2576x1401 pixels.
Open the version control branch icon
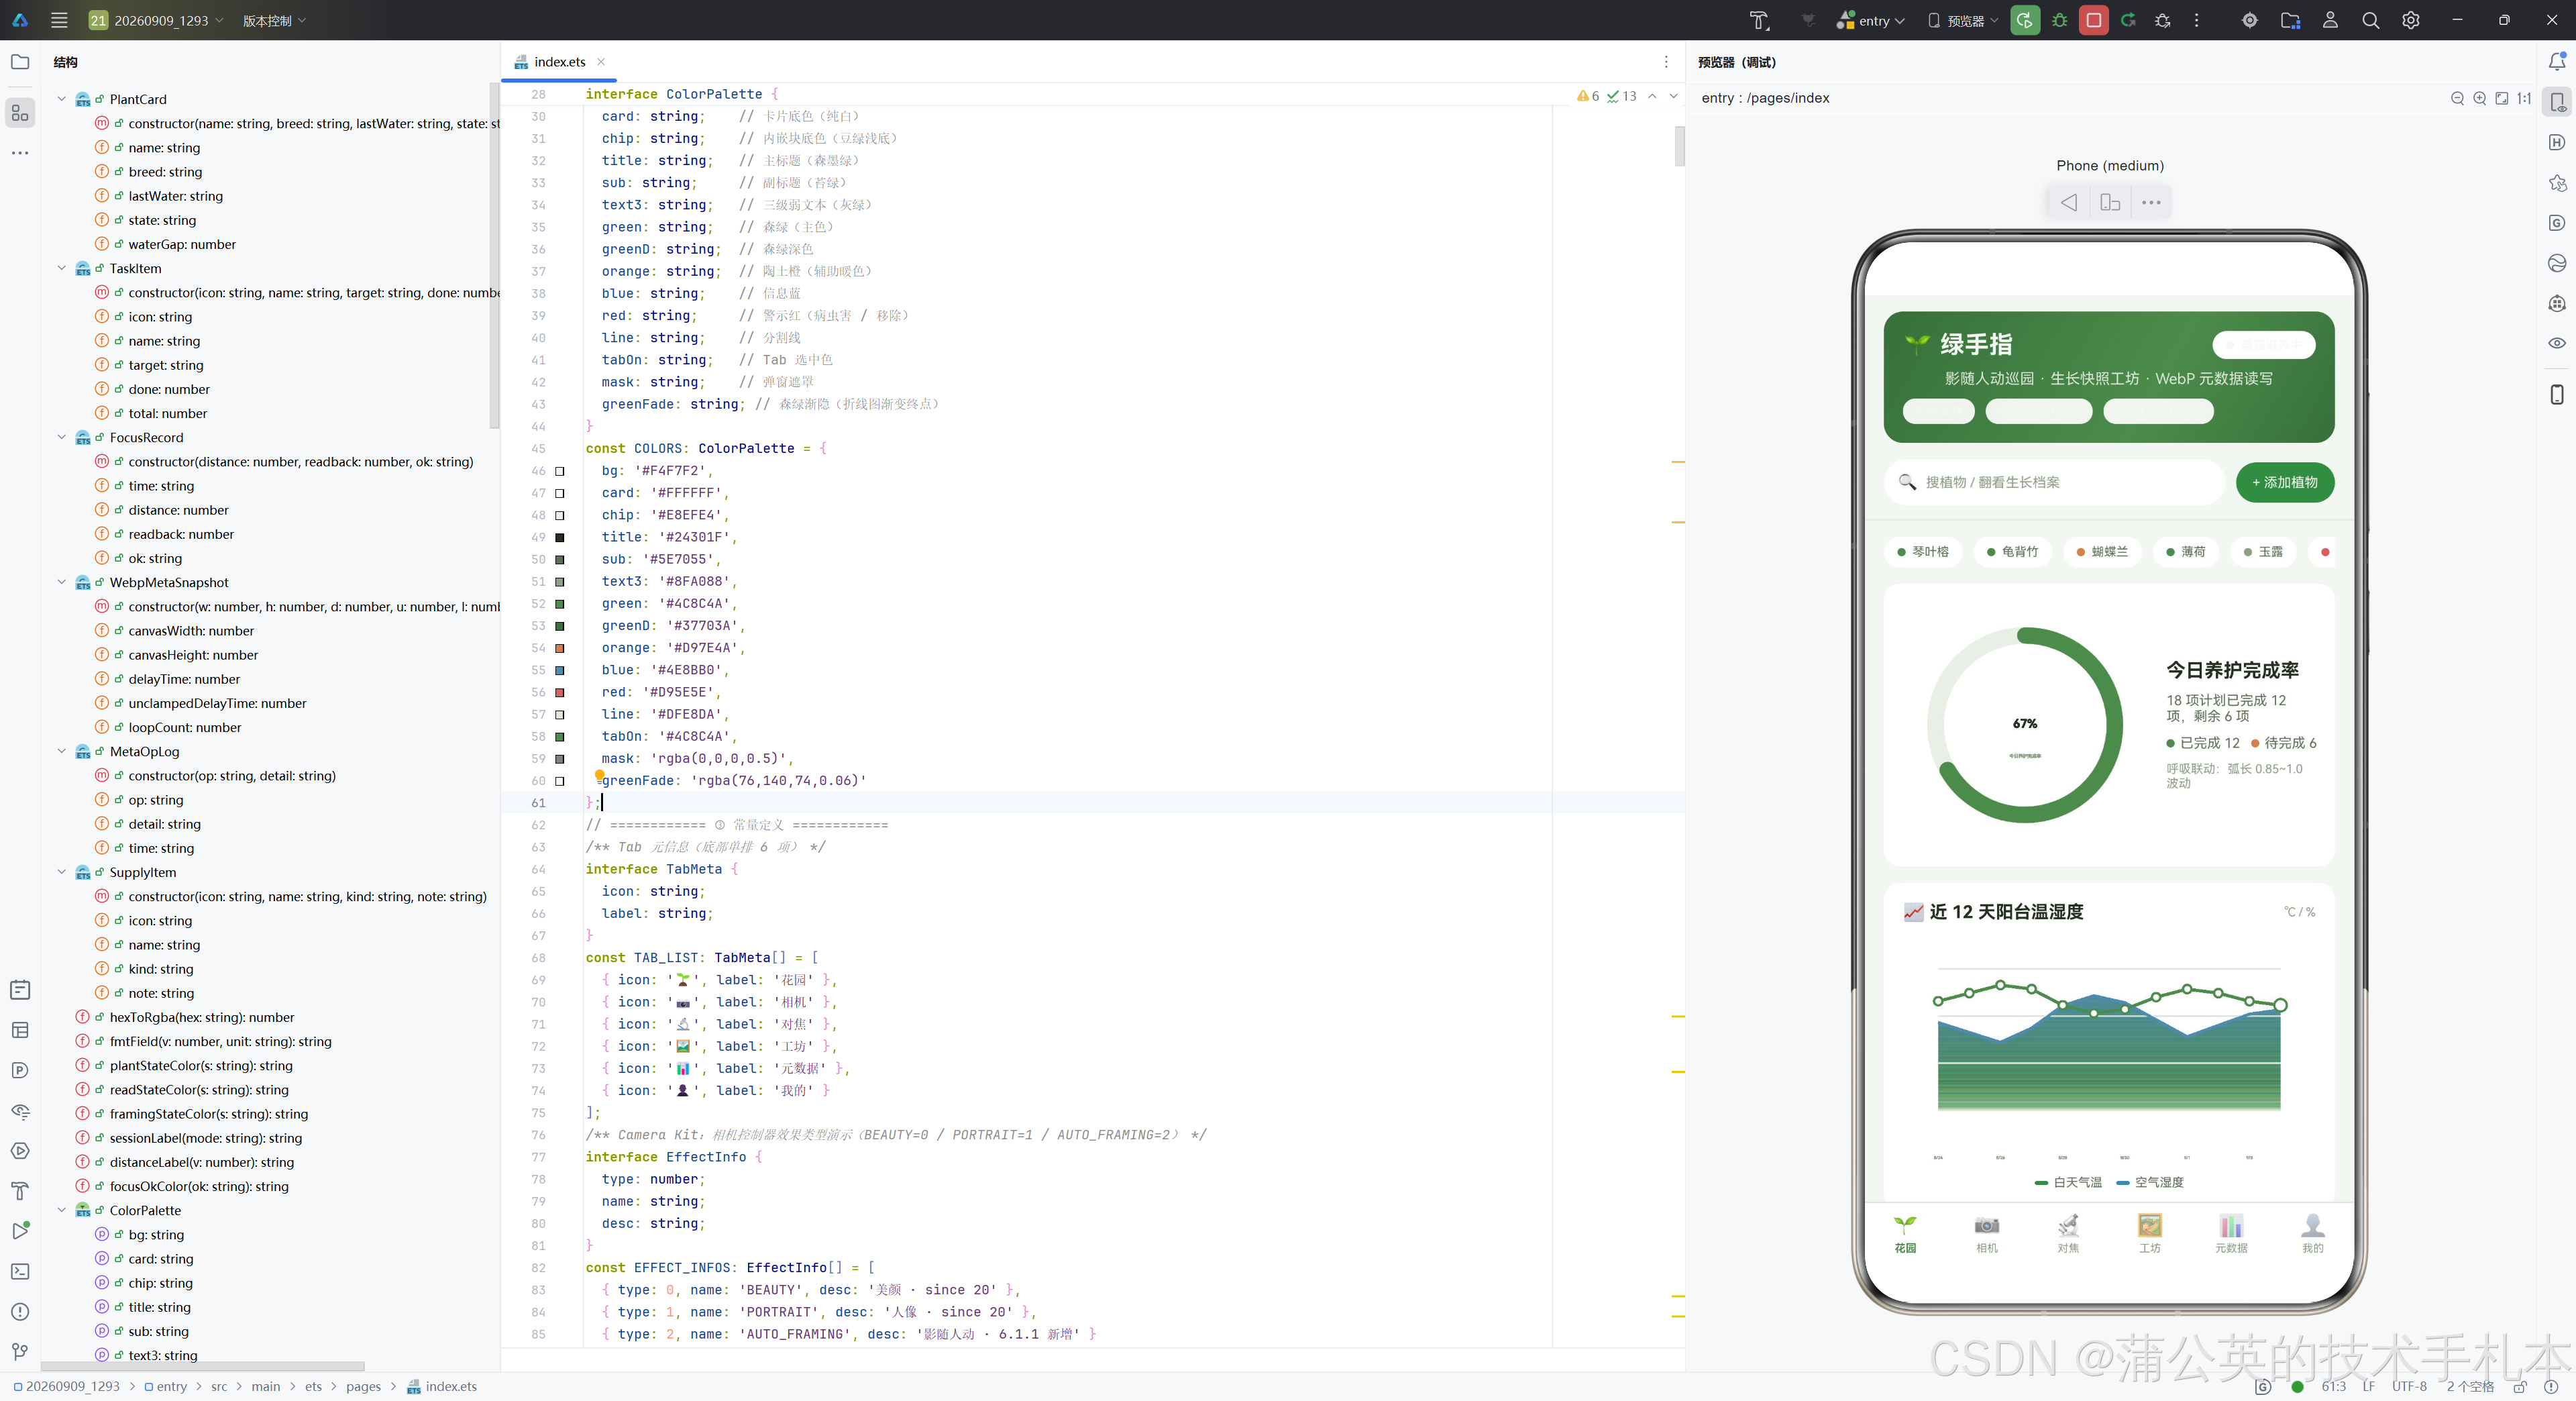click(x=20, y=1352)
